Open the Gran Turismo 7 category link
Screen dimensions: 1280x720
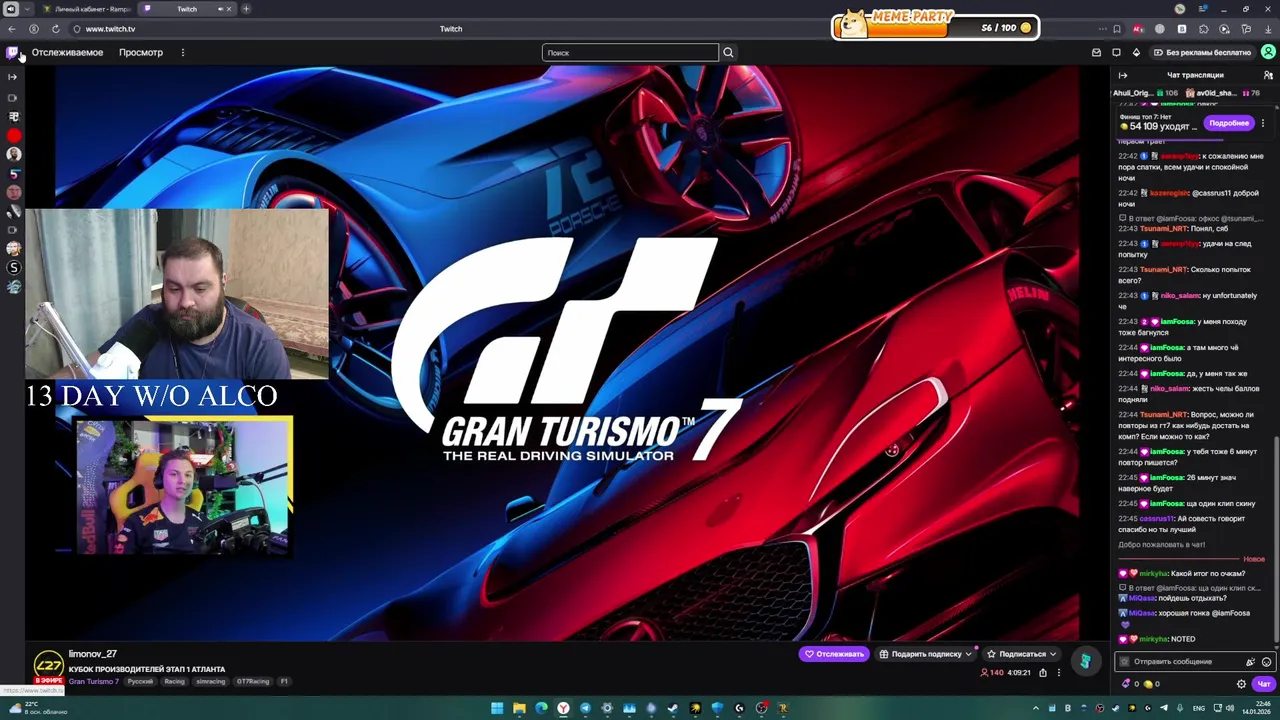[94, 682]
